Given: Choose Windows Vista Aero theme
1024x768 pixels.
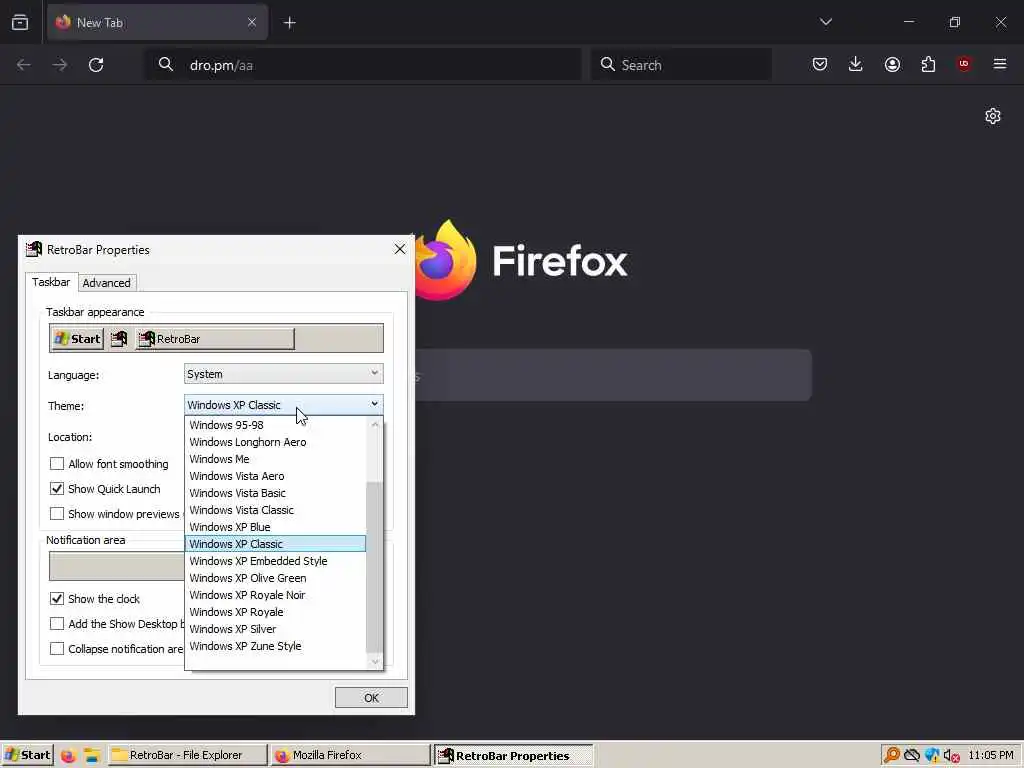Looking at the screenshot, I should pos(276,476).
